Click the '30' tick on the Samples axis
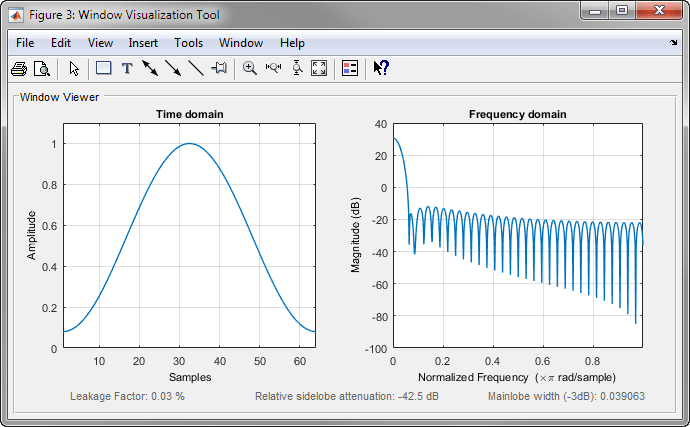Viewport: 690px width, 427px height. point(179,361)
